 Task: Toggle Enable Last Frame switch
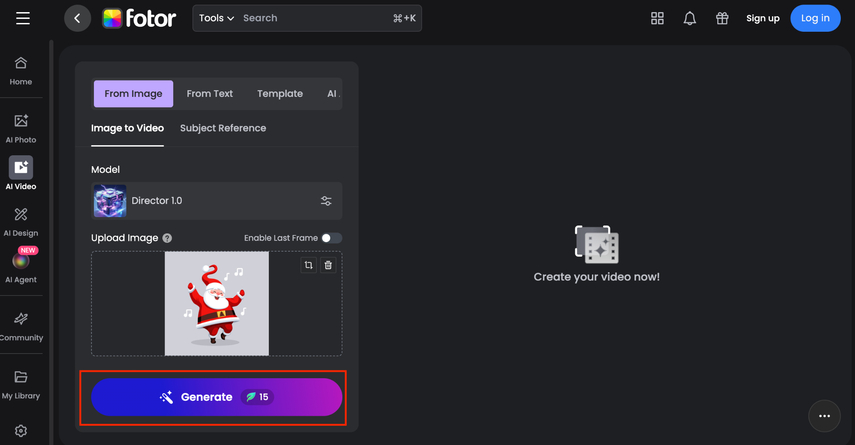(x=331, y=238)
